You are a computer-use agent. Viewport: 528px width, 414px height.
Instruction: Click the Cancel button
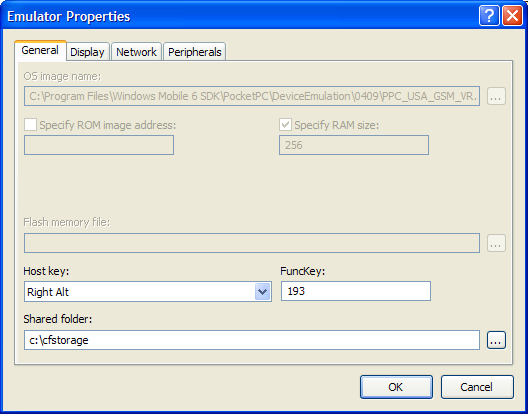pos(477,387)
